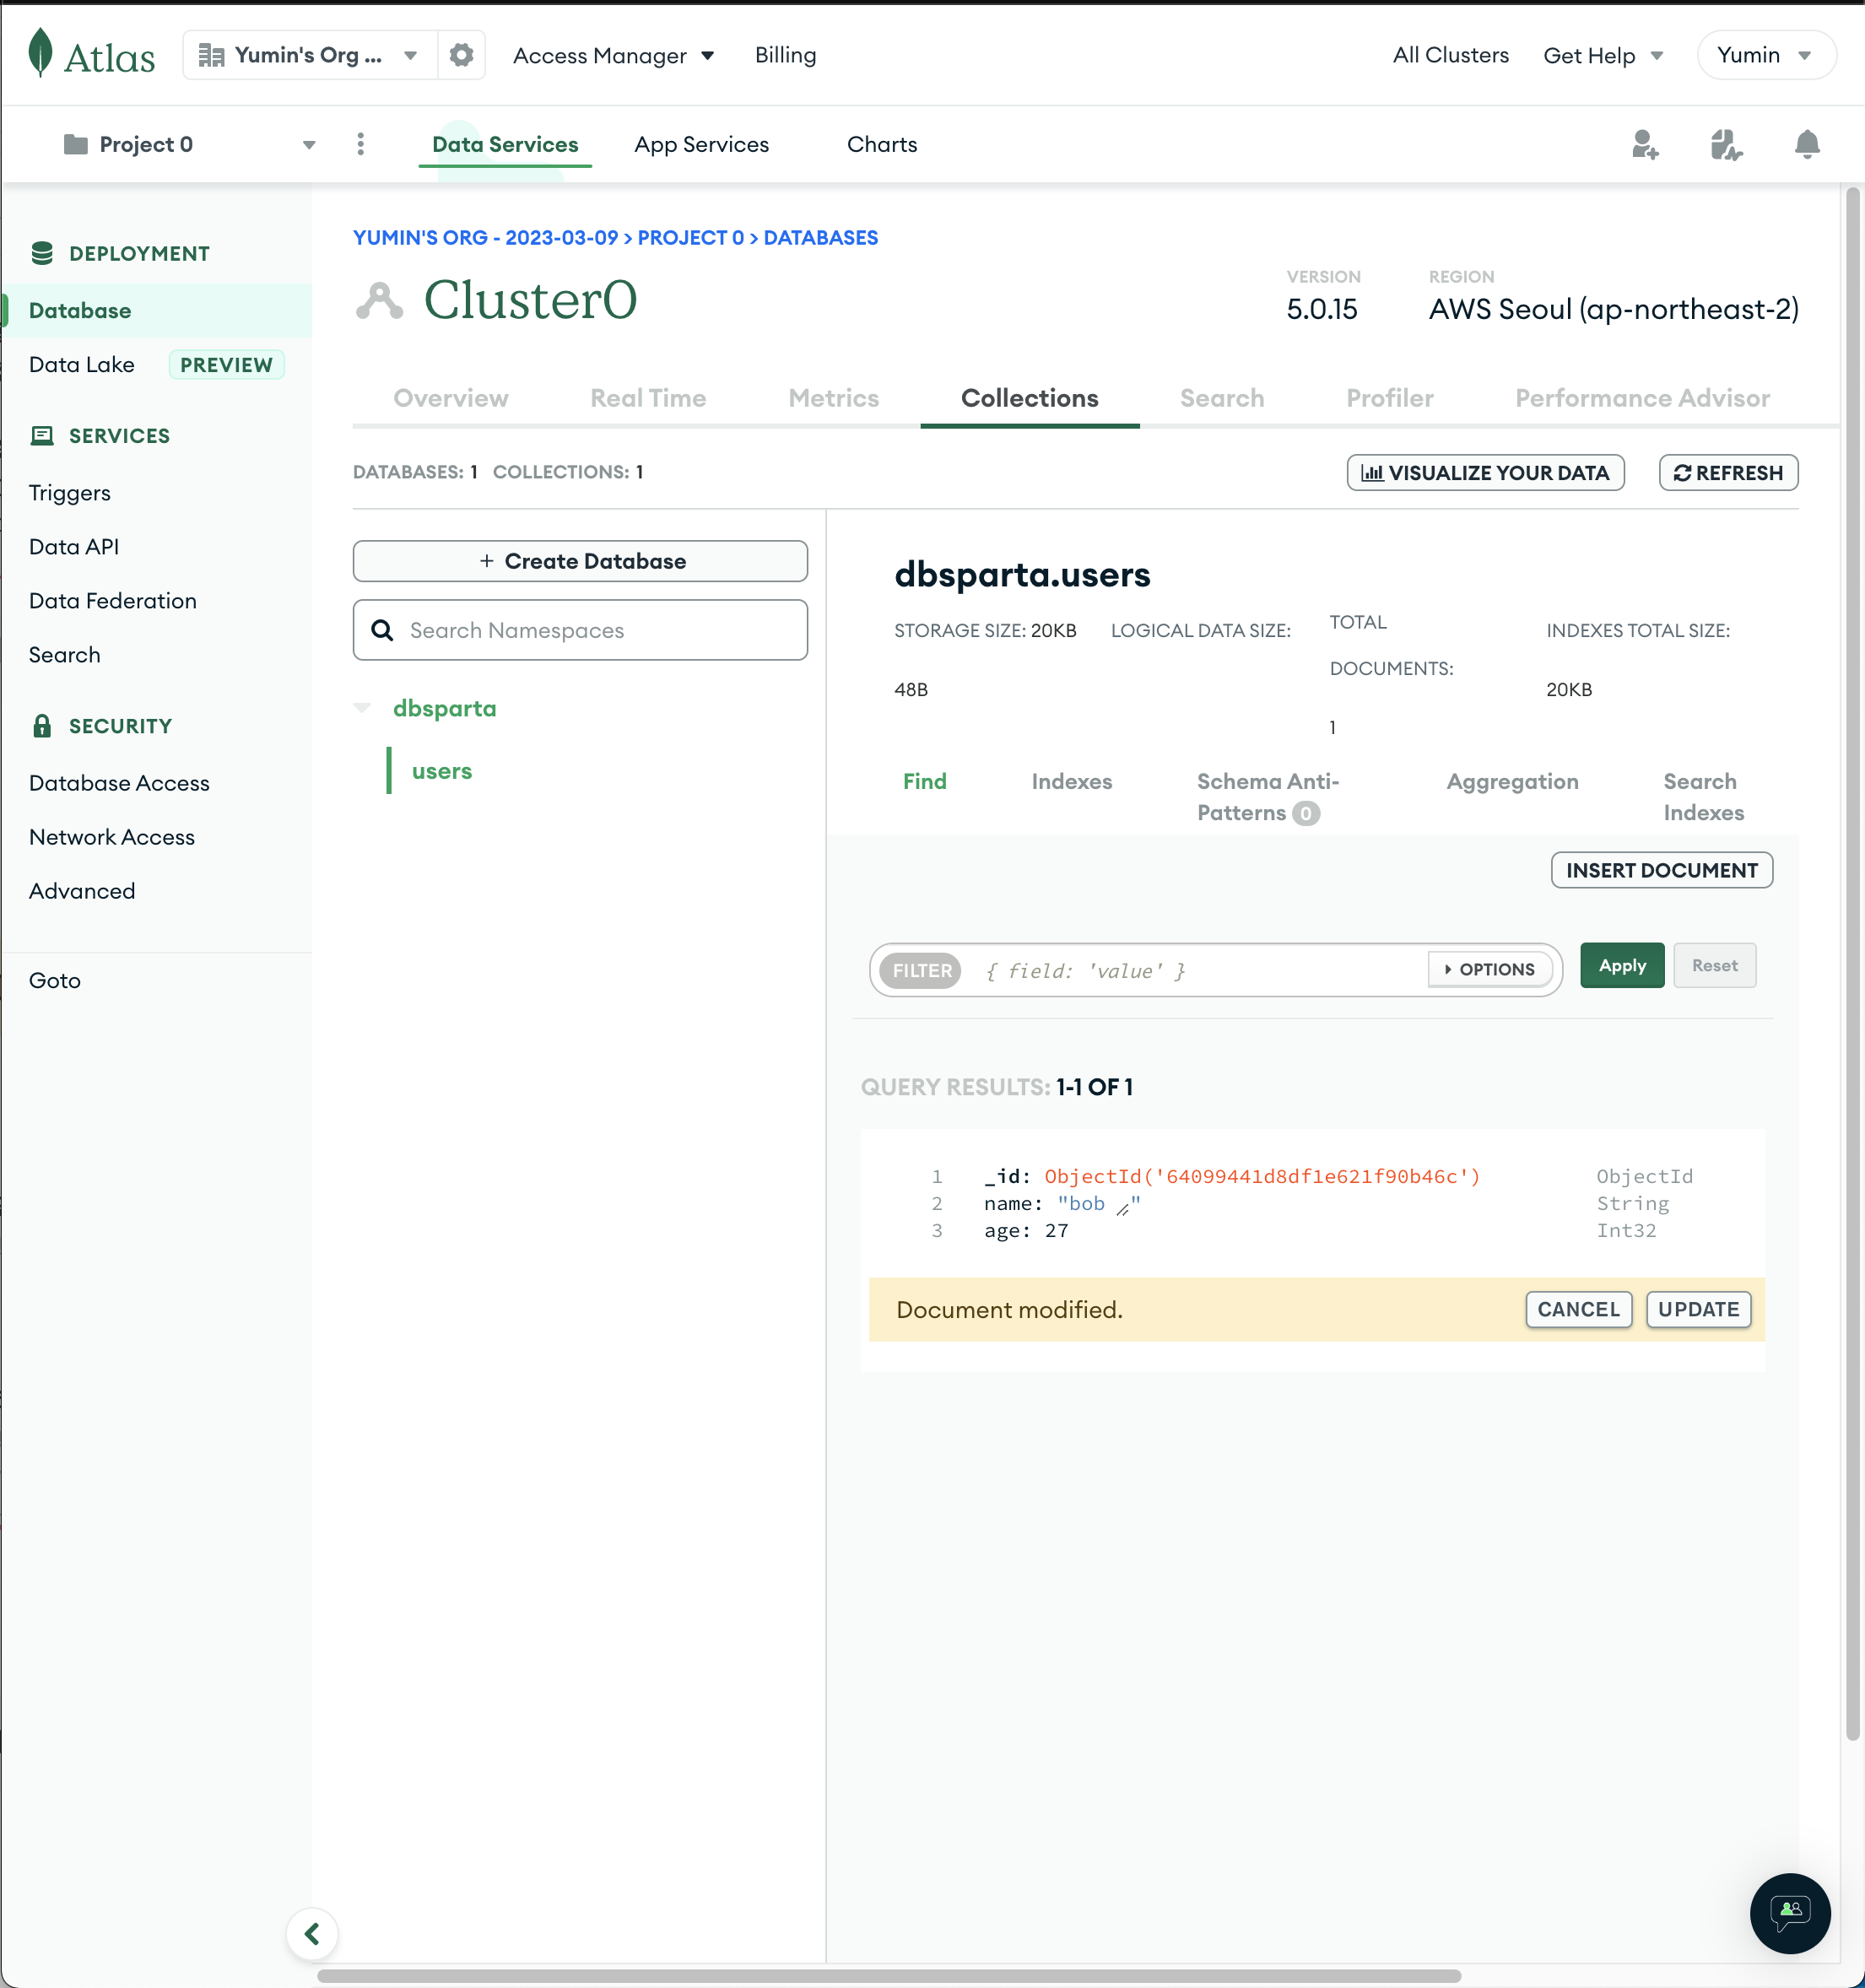
Task: Click the pencil edit icon in name field
Action: click(1123, 1208)
